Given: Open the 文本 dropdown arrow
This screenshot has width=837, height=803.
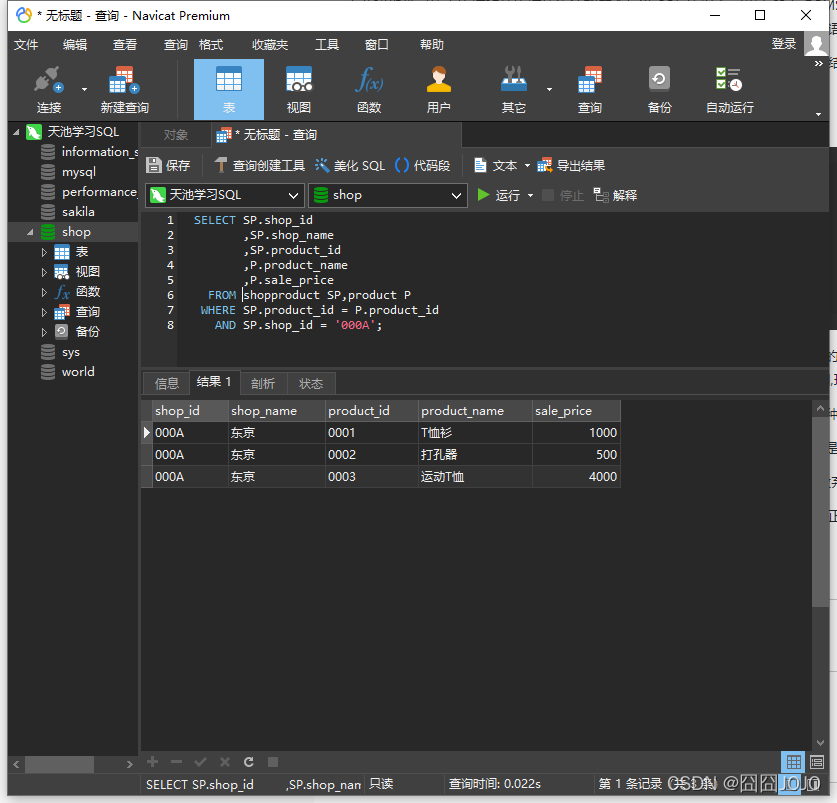Looking at the screenshot, I should (527, 166).
